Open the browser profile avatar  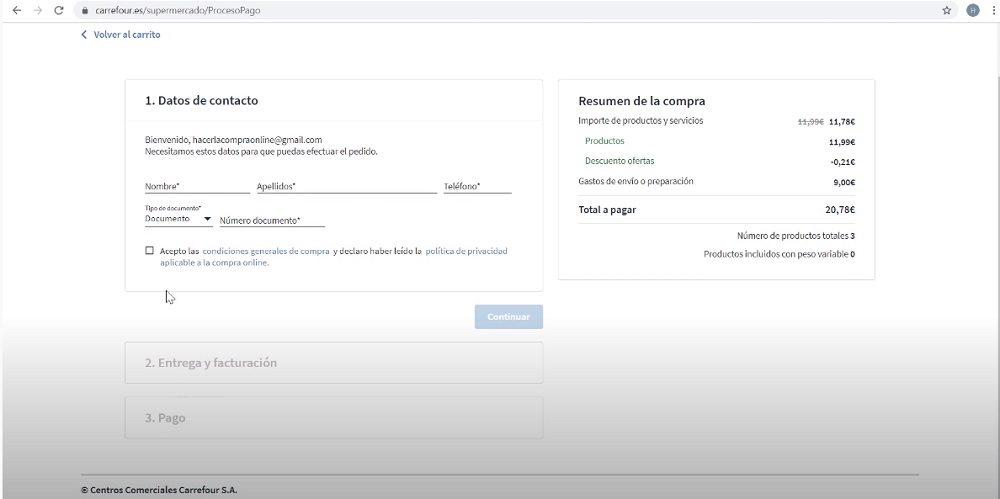pyautogui.click(x=972, y=10)
